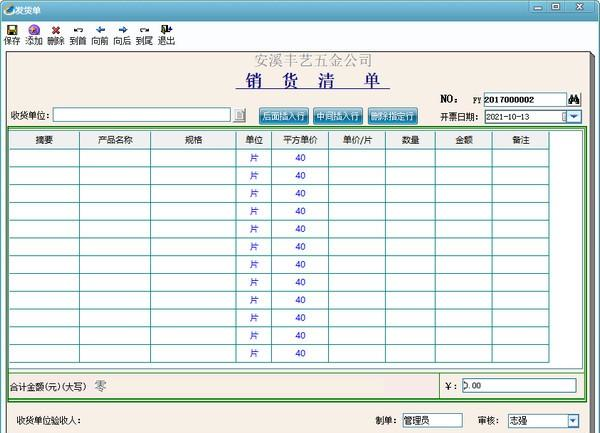Jump to the last record with 到尾
Viewport: 600px width, 433px height.
[x=144, y=35]
